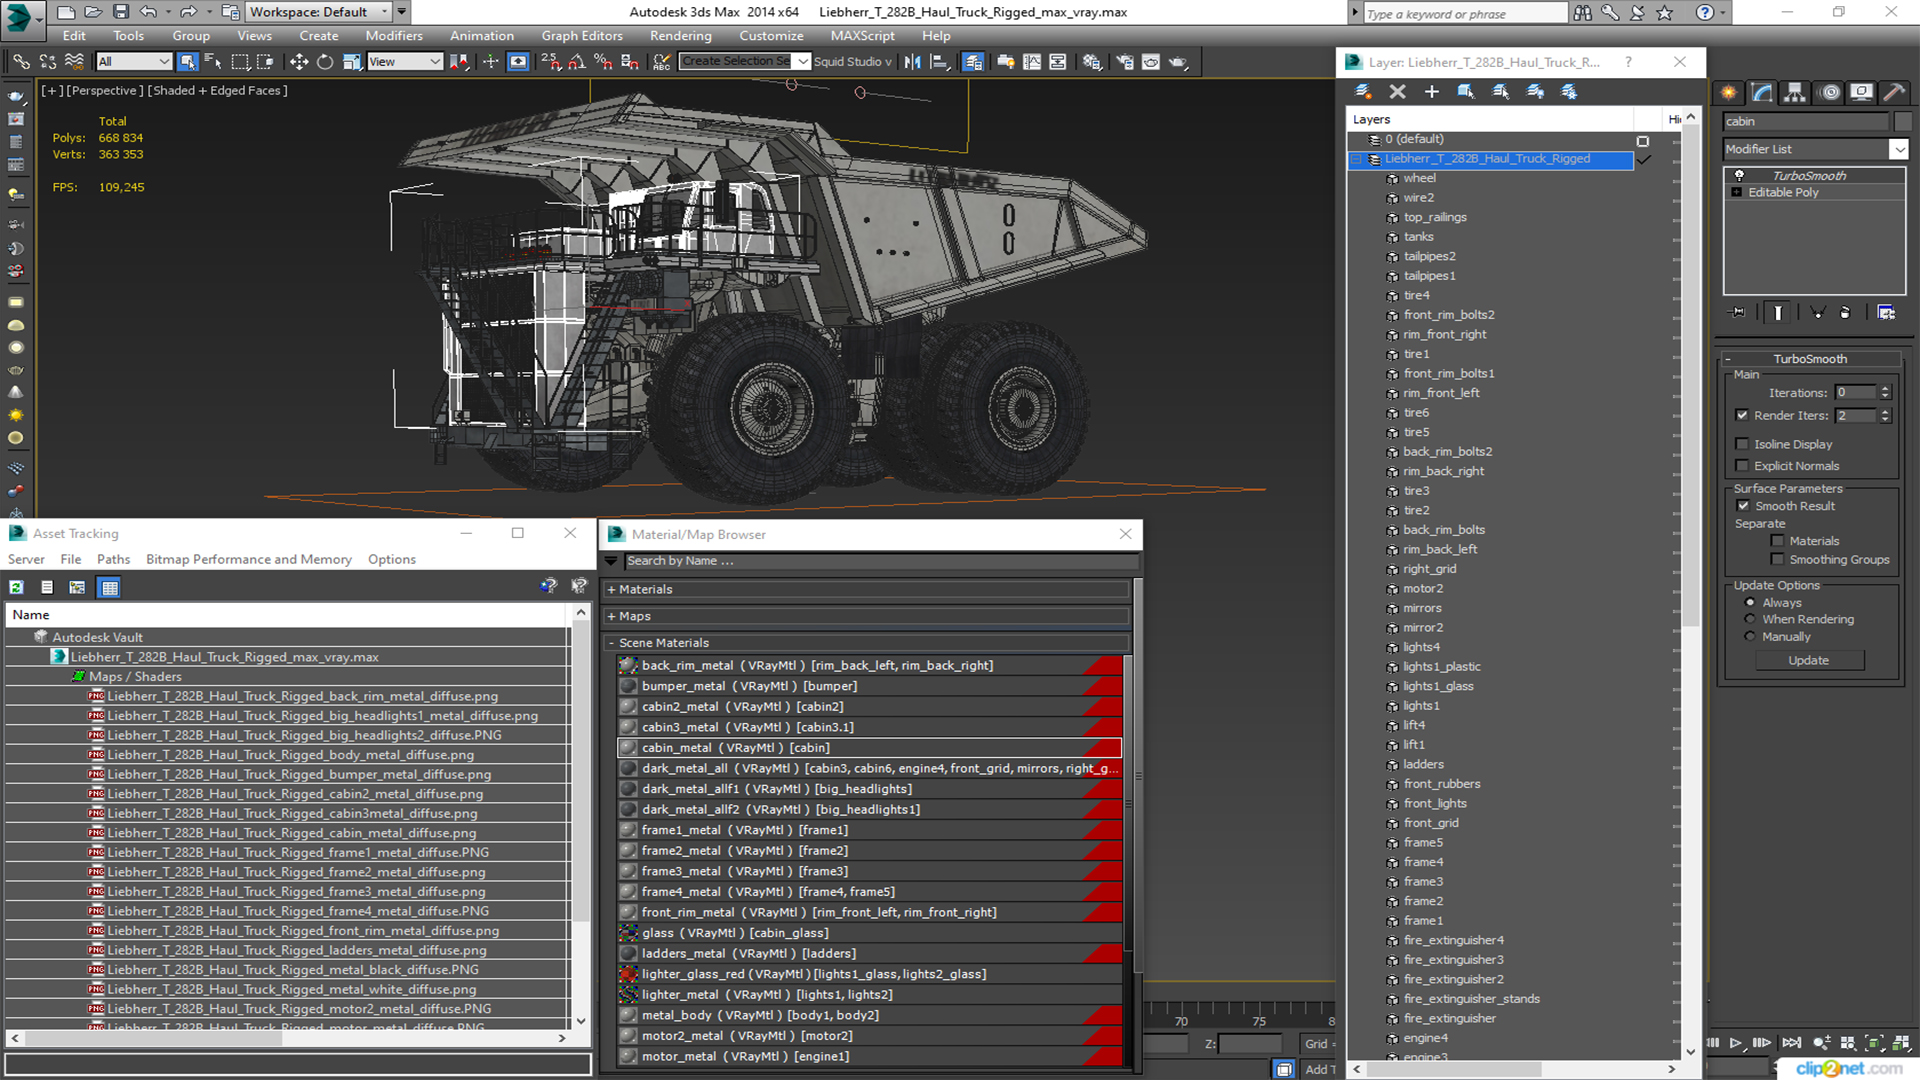This screenshot has height=1080, width=1920.
Task: Click the Mirror tool icon
Action: tap(913, 62)
